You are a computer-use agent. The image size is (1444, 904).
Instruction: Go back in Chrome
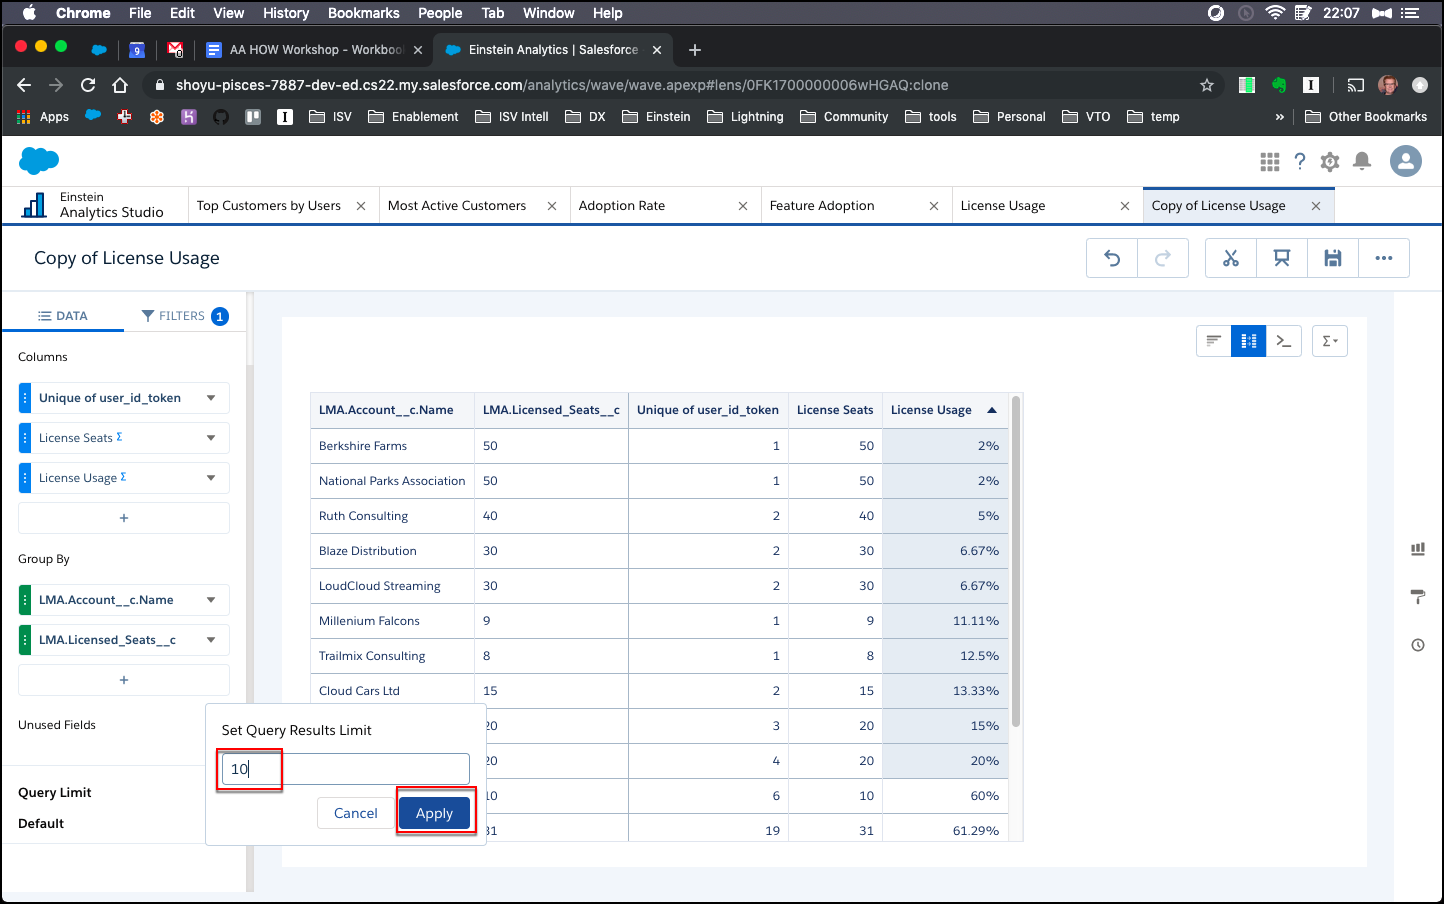click(x=24, y=85)
